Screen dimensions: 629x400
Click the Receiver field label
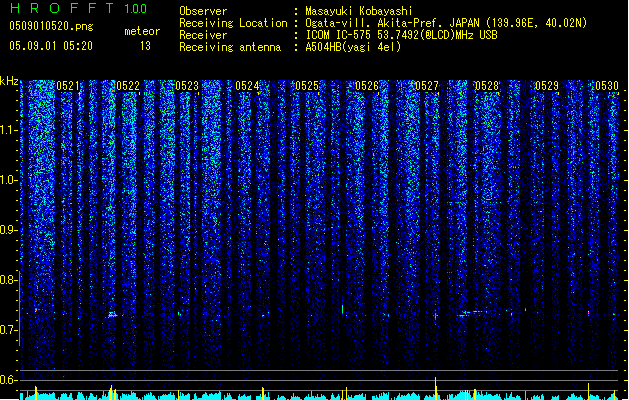[x=203, y=35]
